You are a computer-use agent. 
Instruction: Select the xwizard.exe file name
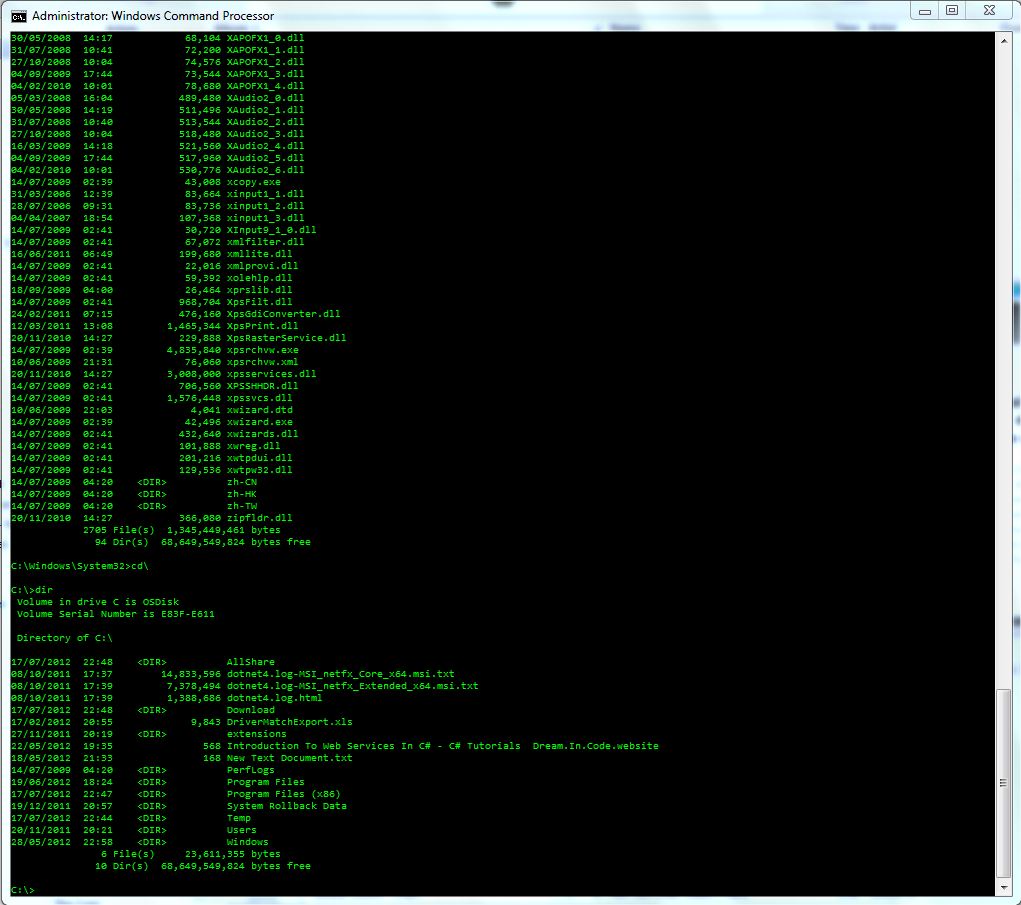pyautogui.click(x=259, y=423)
